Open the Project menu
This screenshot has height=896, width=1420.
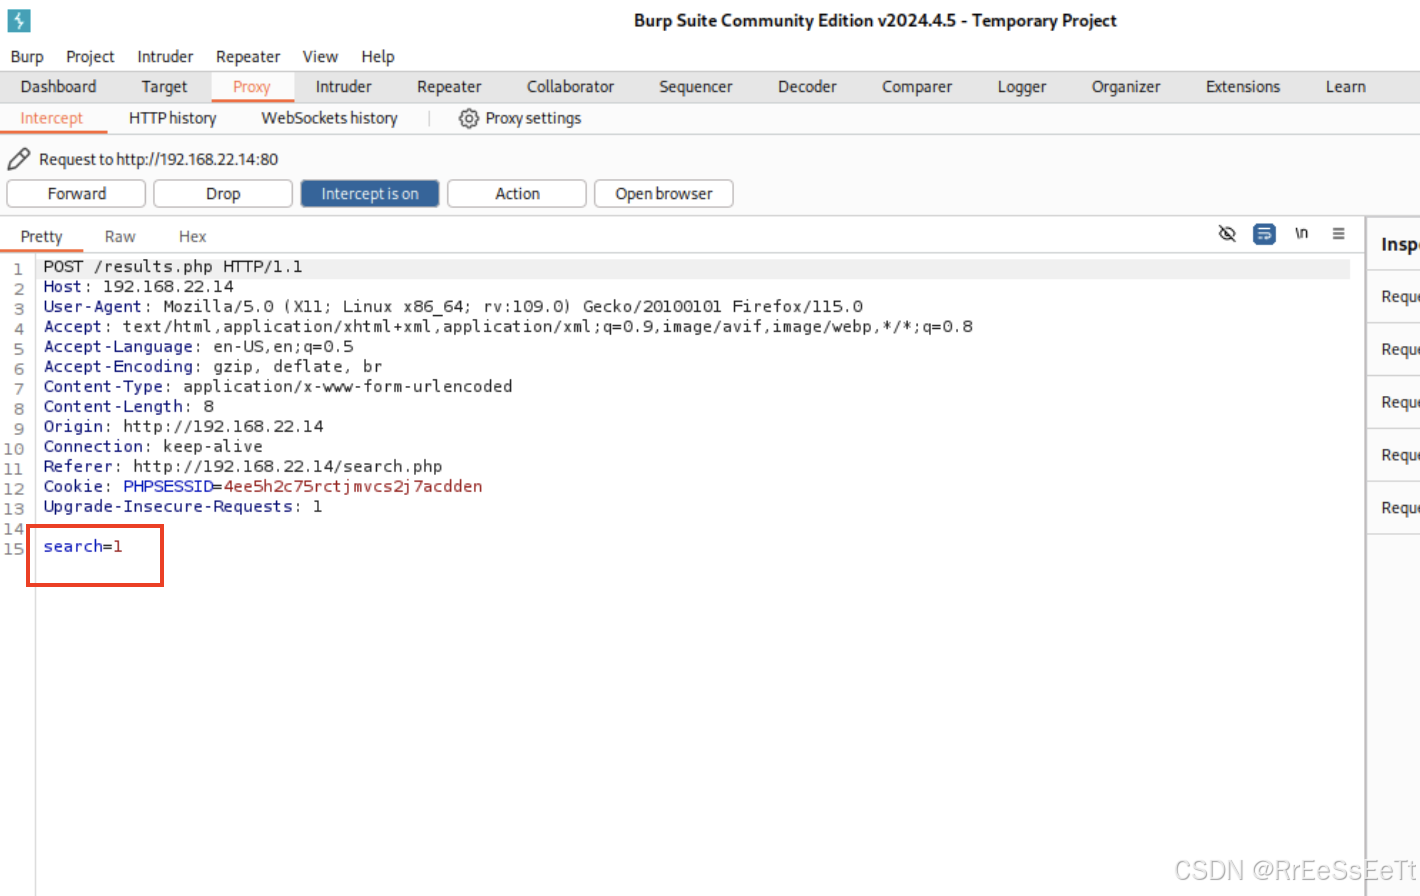coord(90,57)
